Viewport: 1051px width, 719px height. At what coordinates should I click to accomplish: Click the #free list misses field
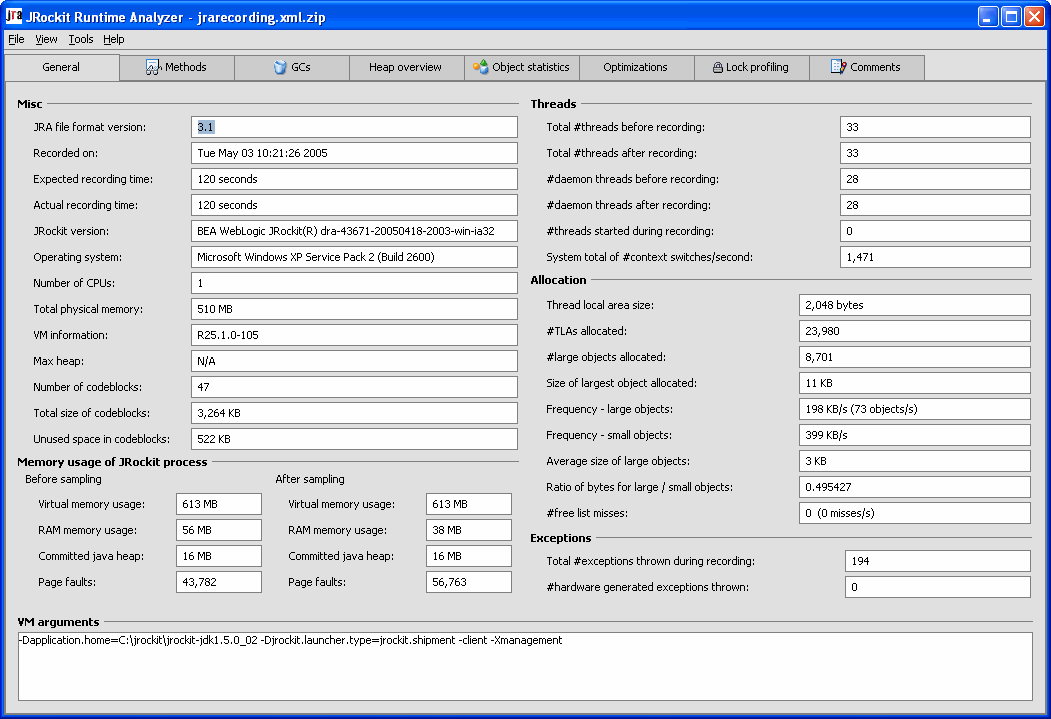915,514
